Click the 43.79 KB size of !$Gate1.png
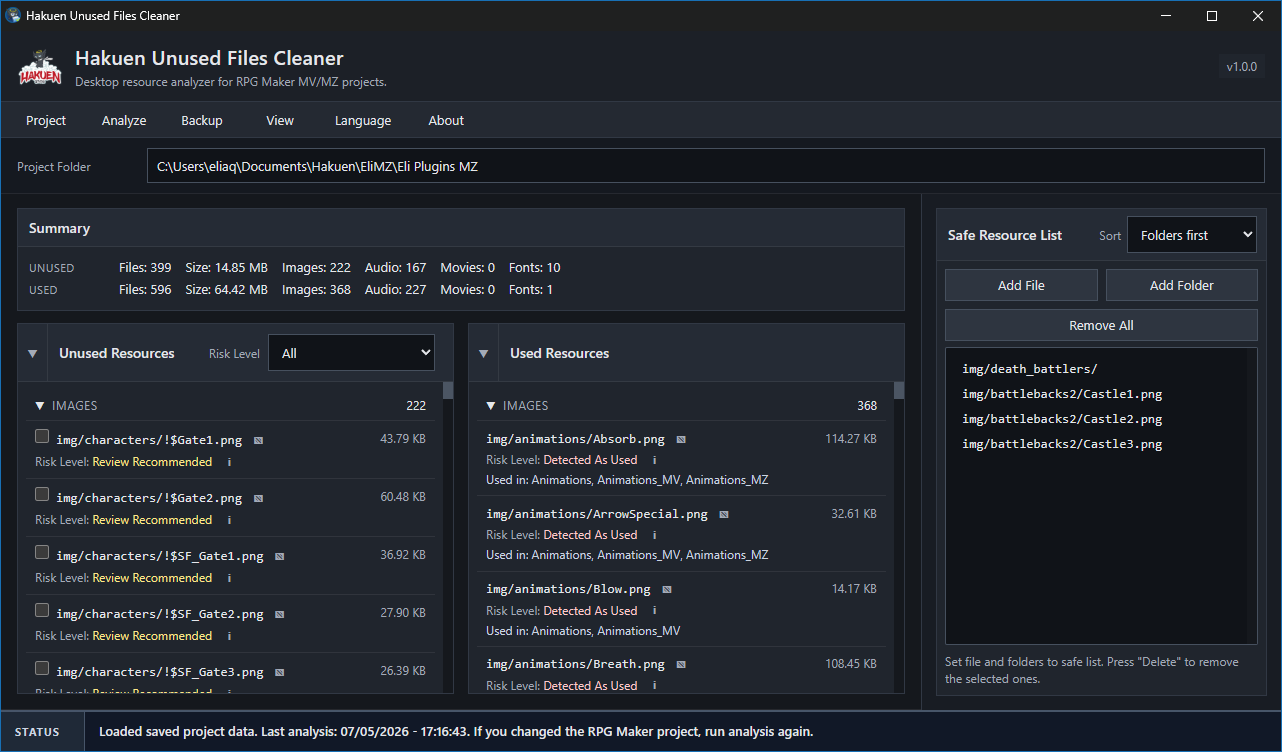Image resolution: width=1282 pixels, height=752 pixels. tap(403, 439)
